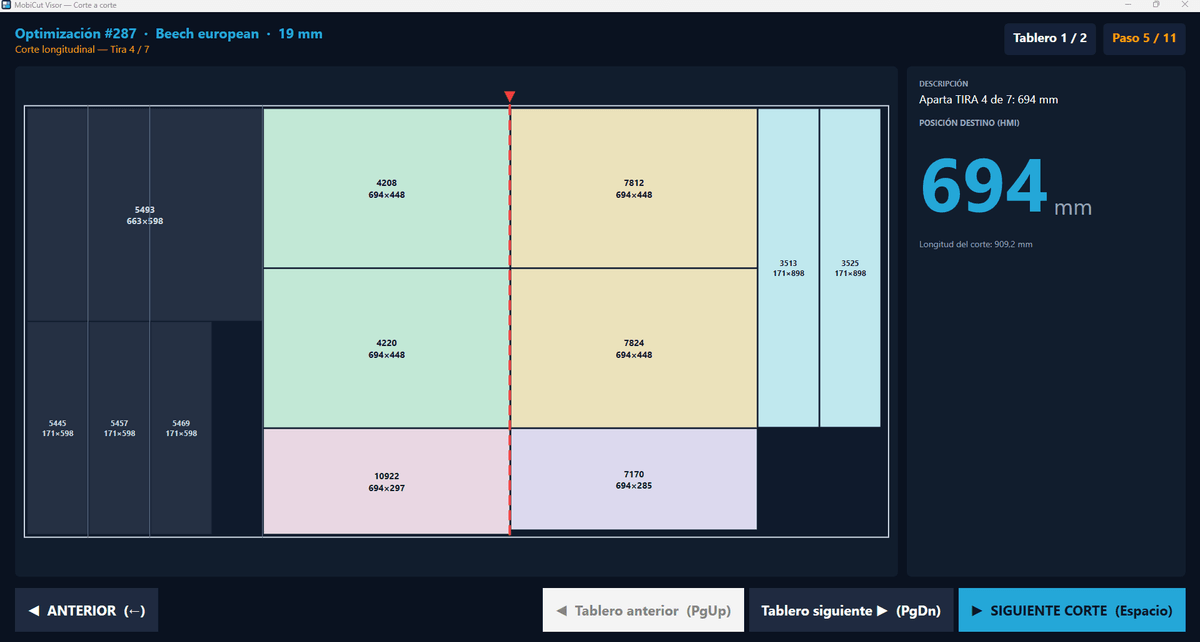Select lavender piece 7170 694×285

(634, 479)
